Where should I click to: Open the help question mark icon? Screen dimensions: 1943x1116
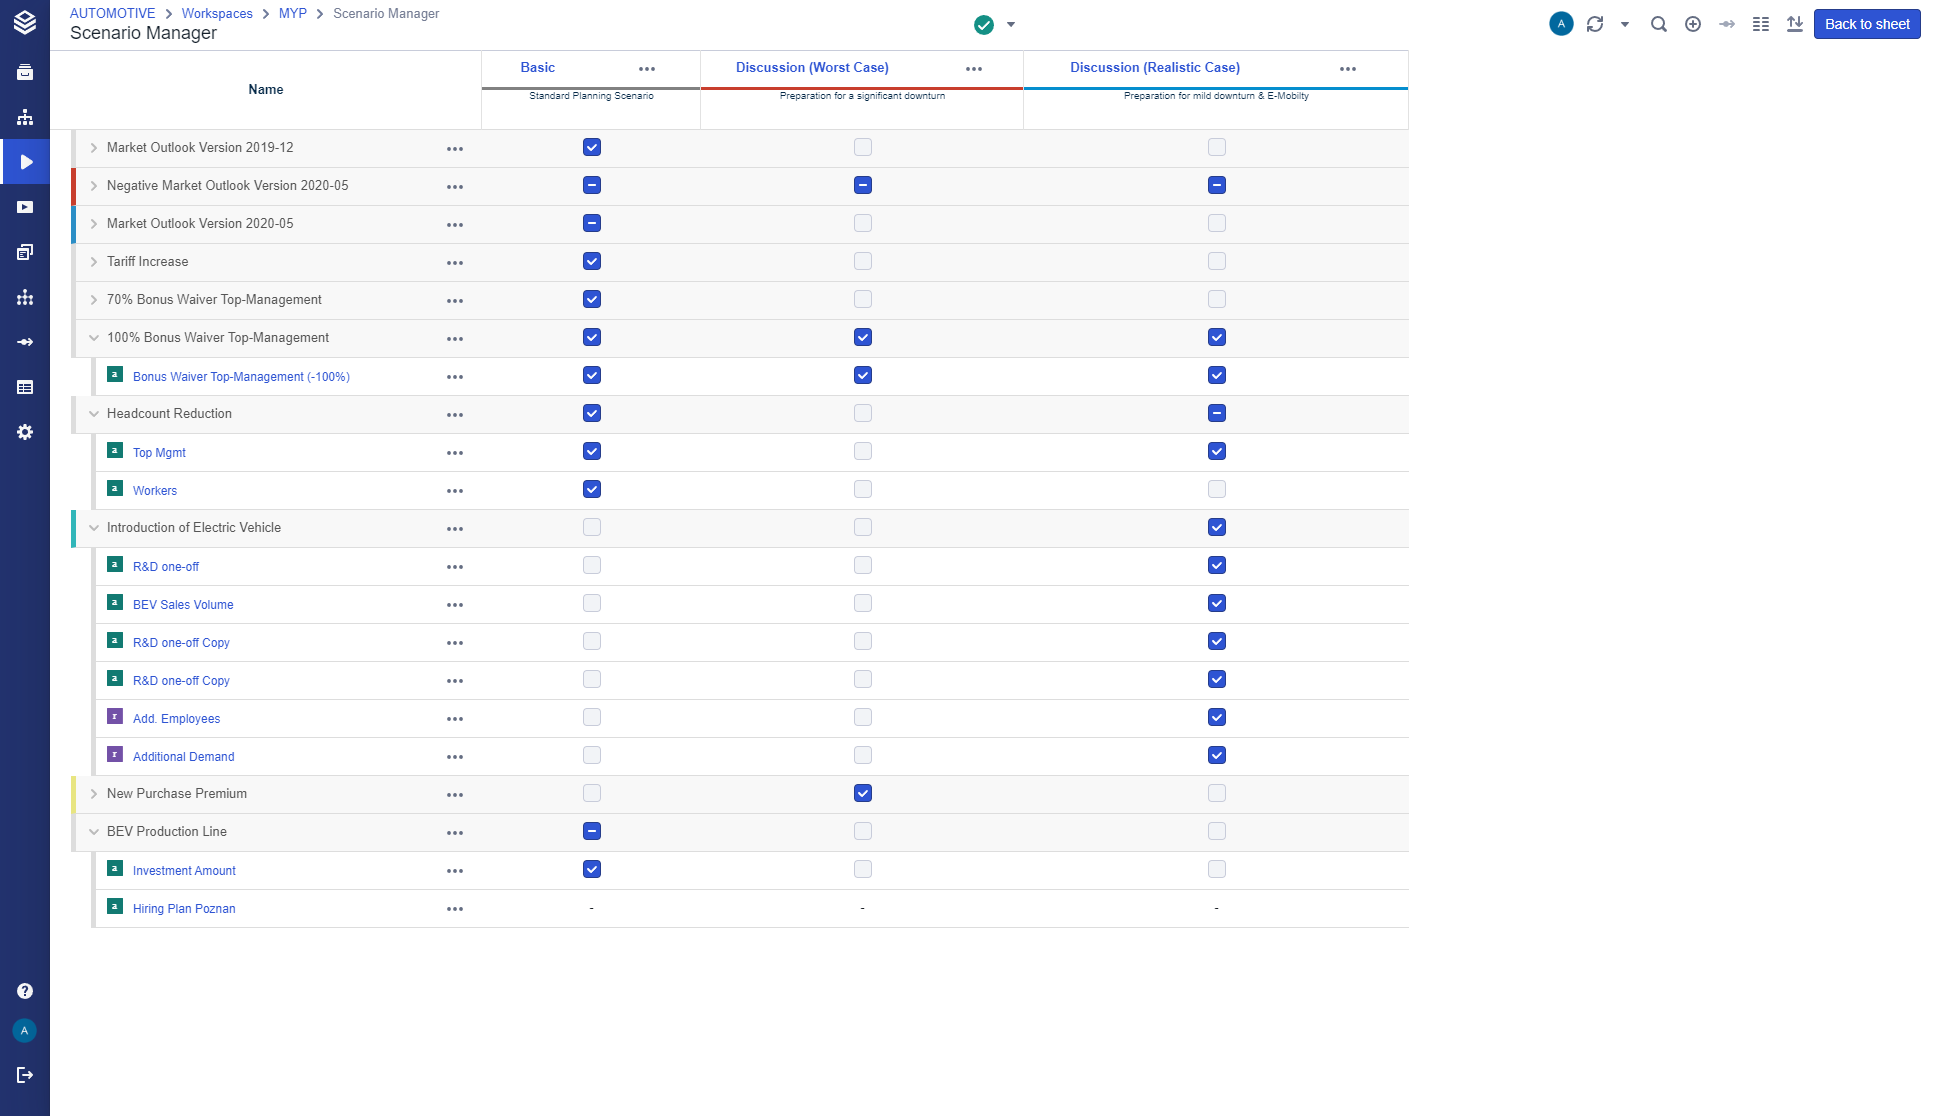[25, 991]
